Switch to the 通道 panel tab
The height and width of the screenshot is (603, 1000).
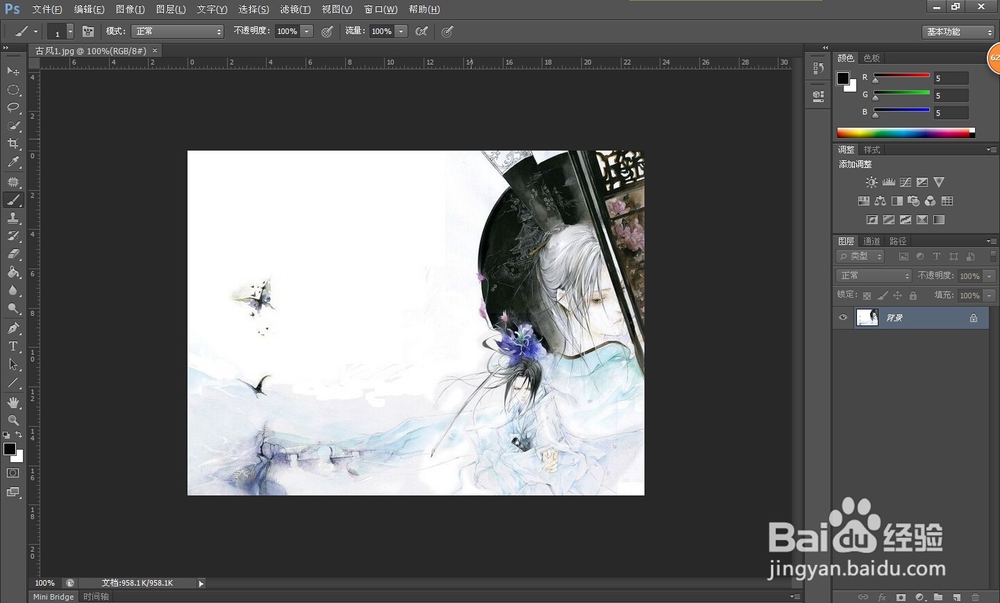pos(870,240)
